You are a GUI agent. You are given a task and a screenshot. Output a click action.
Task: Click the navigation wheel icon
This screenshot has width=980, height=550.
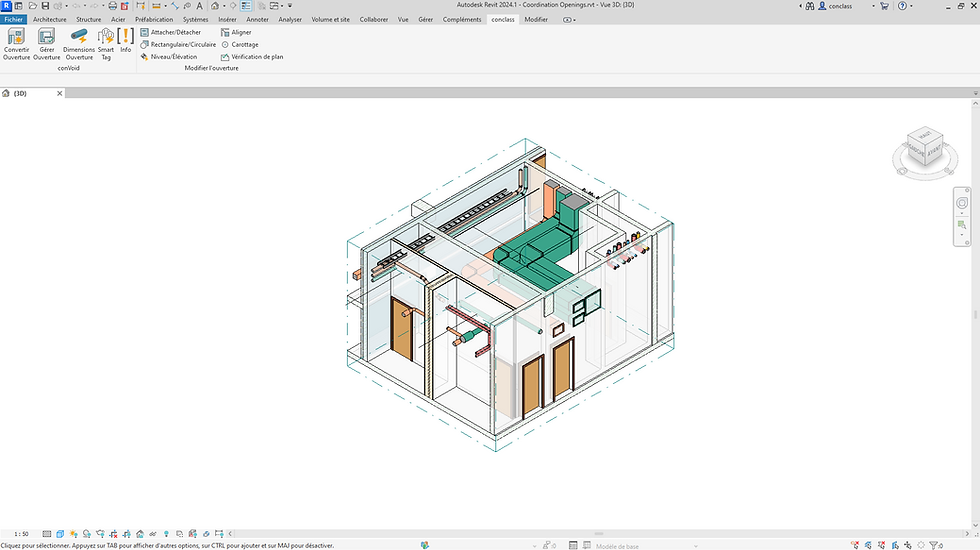tap(962, 203)
